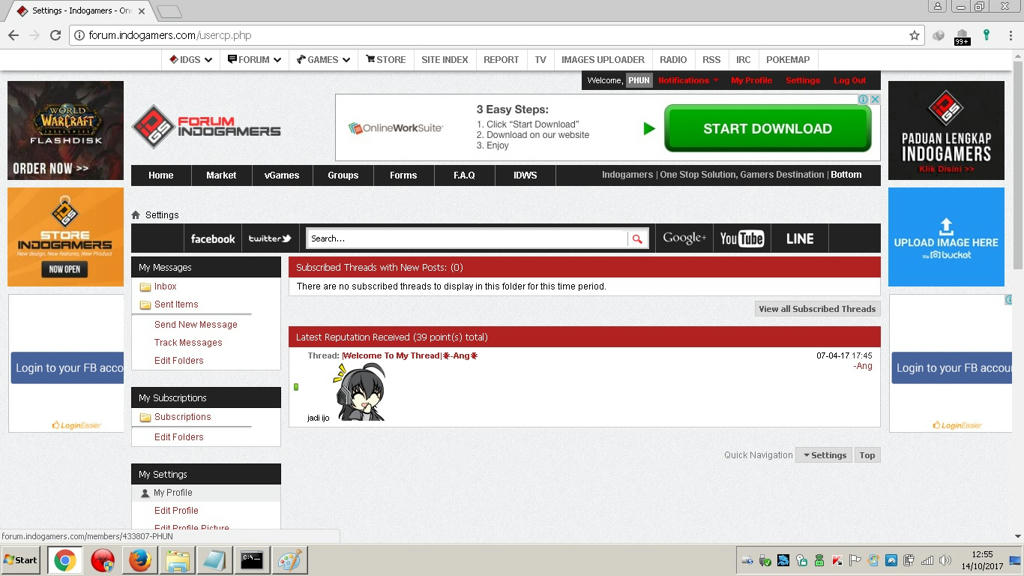Click the PHUN username in welcome bar
Screen dimensions: 1024x576
point(639,80)
